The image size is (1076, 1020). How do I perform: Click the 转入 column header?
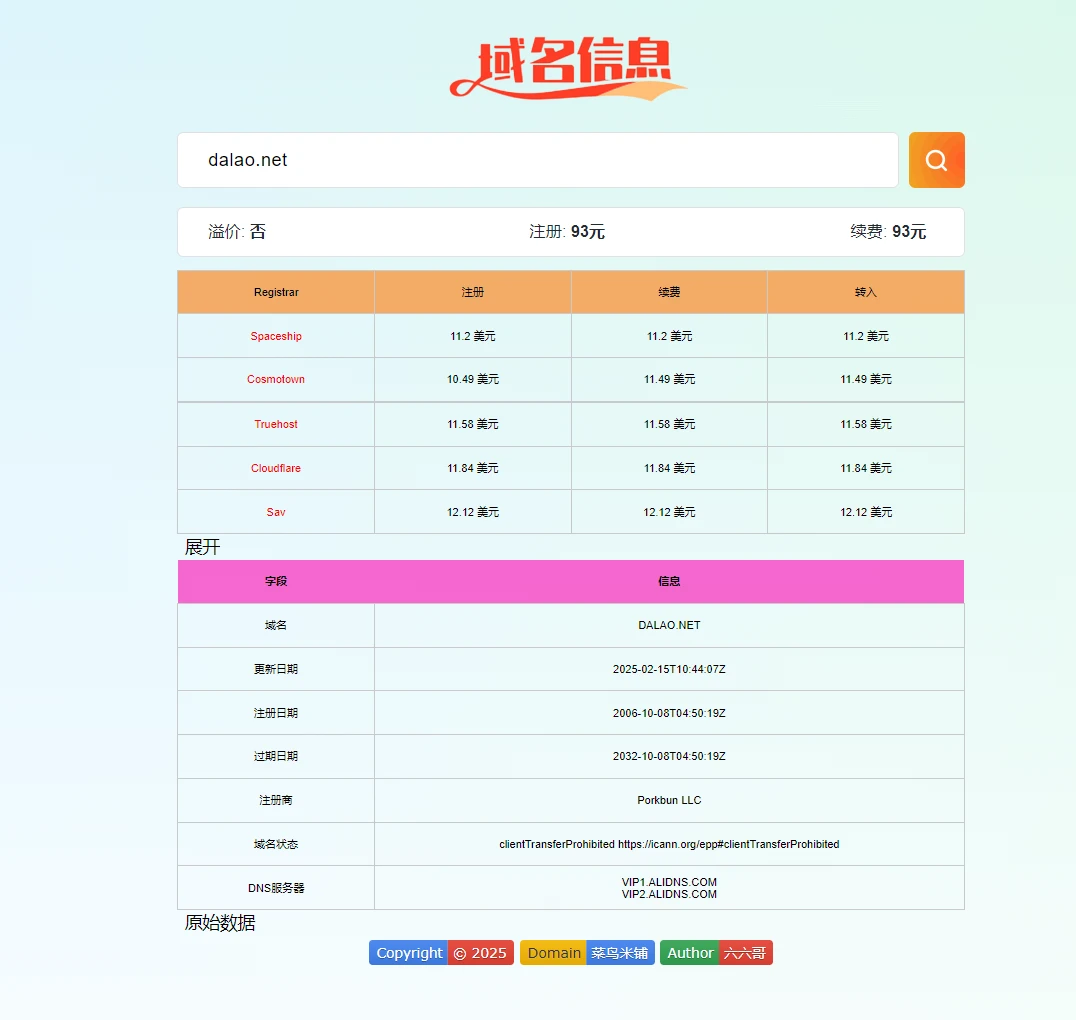click(x=866, y=292)
